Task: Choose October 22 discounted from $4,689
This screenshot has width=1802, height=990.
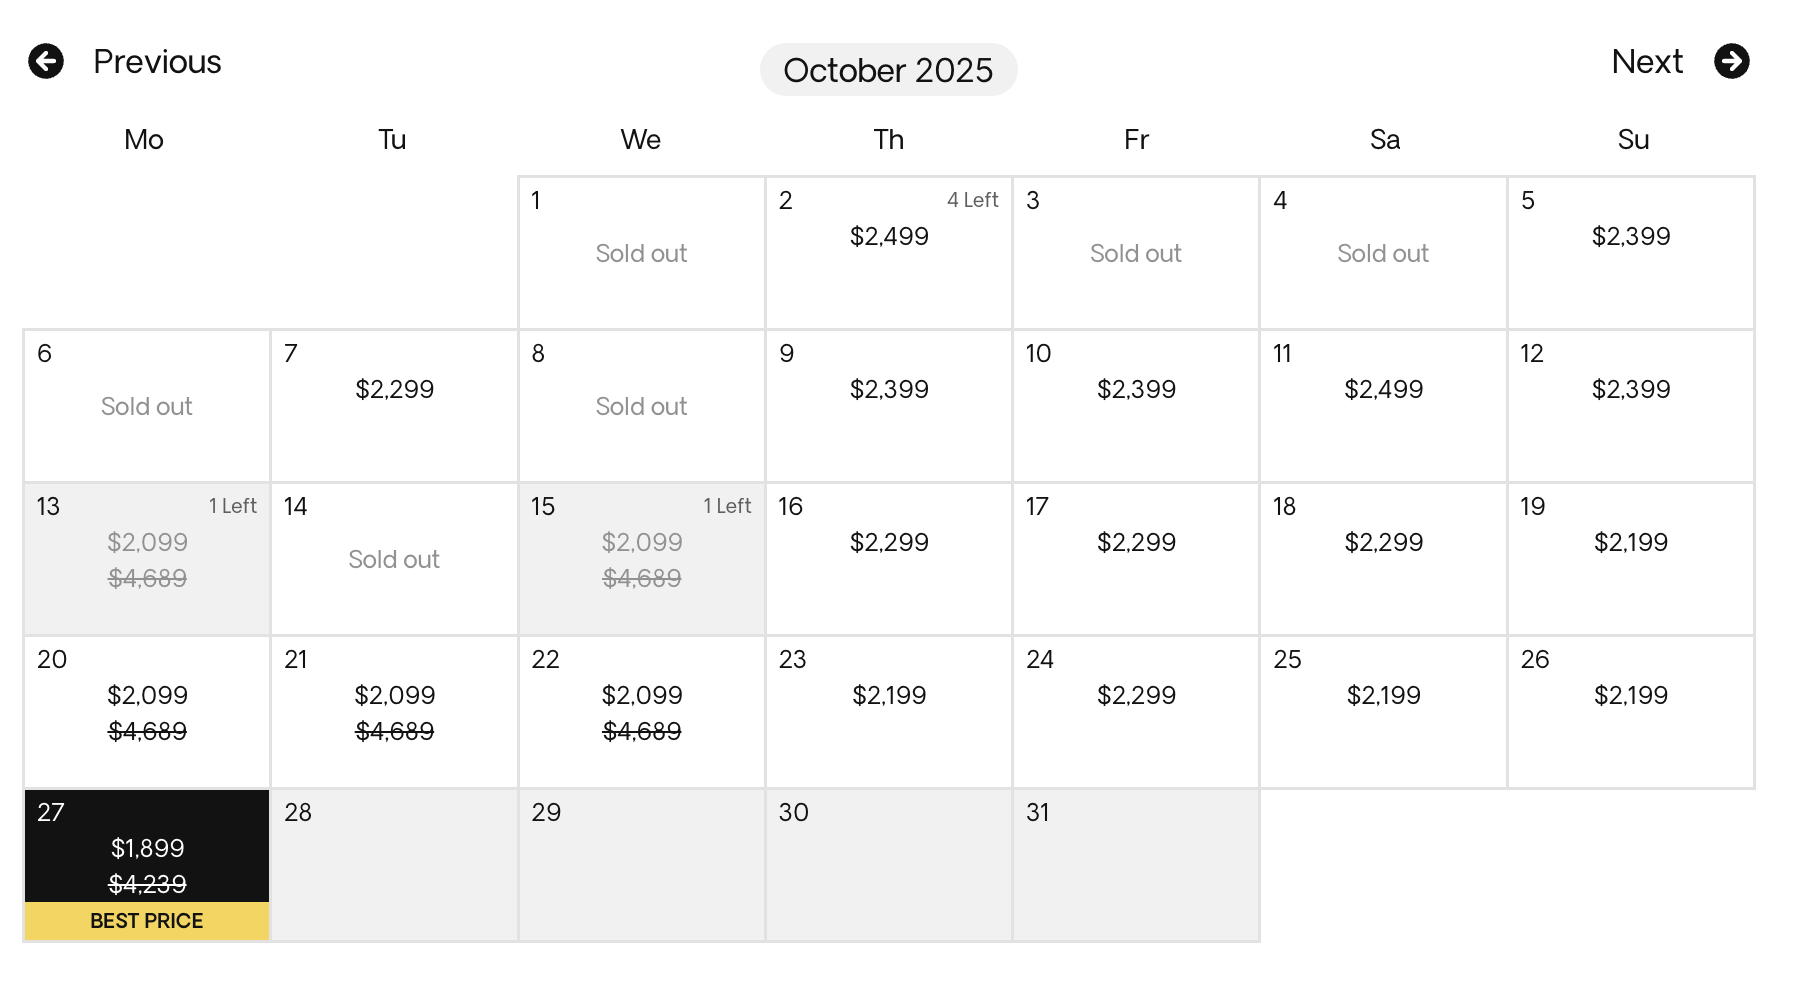Action: [x=641, y=711]
